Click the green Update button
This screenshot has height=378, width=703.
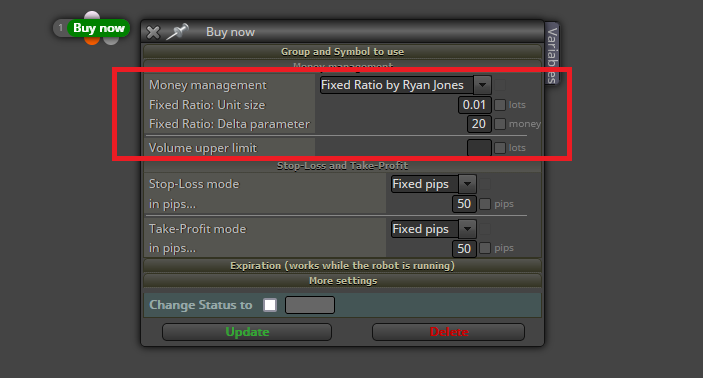[247, 332]
